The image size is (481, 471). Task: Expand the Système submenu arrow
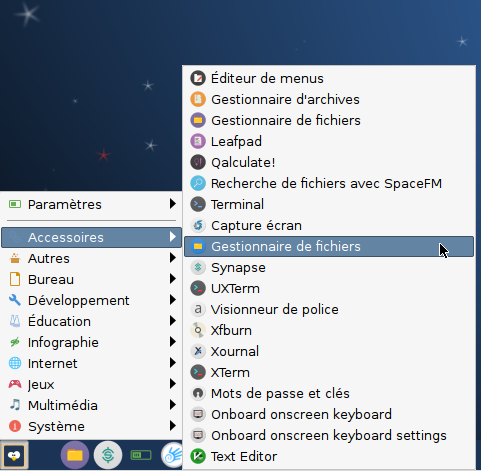click(x=172, y=426)
